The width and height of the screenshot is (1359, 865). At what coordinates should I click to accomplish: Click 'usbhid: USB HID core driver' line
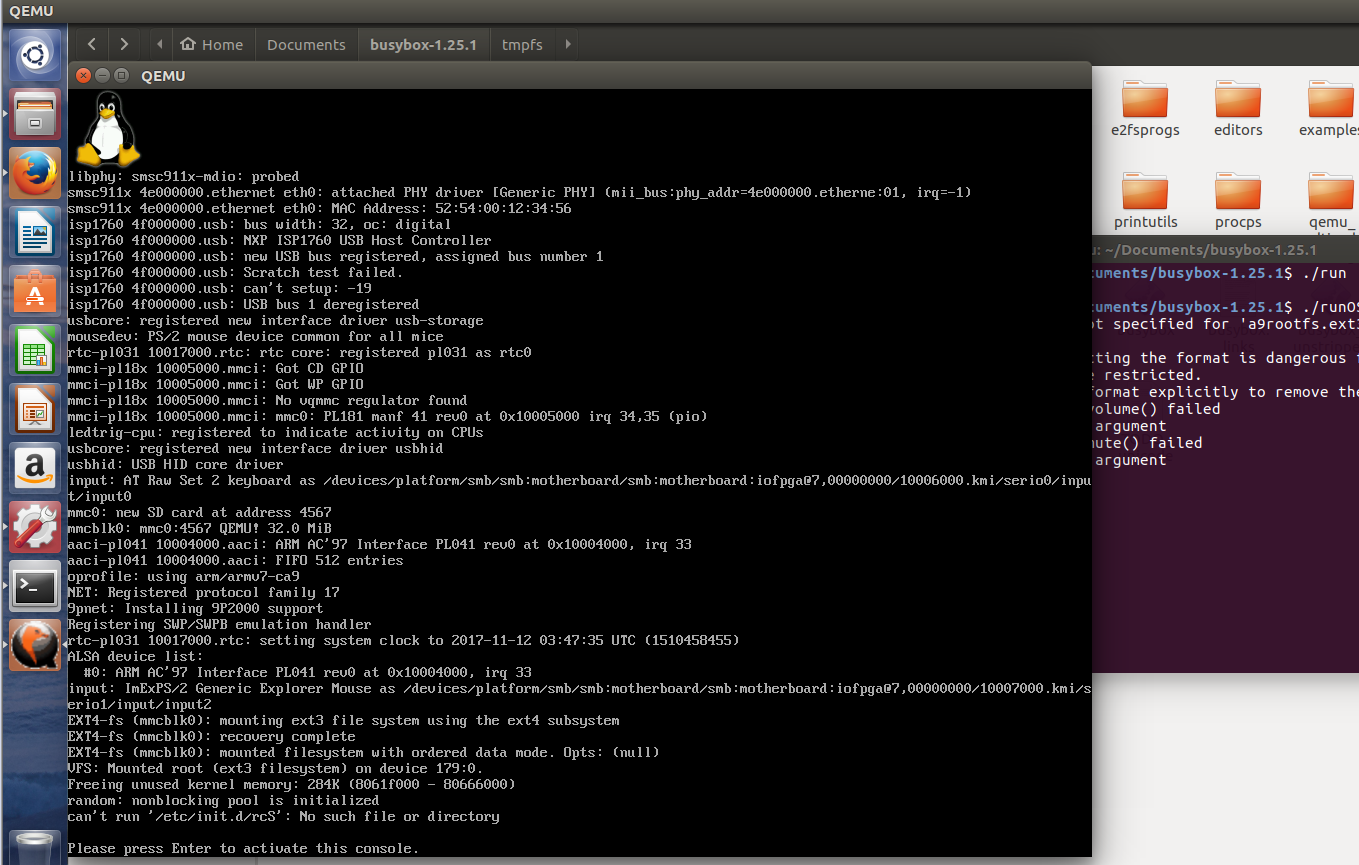[x=175, y=464]
